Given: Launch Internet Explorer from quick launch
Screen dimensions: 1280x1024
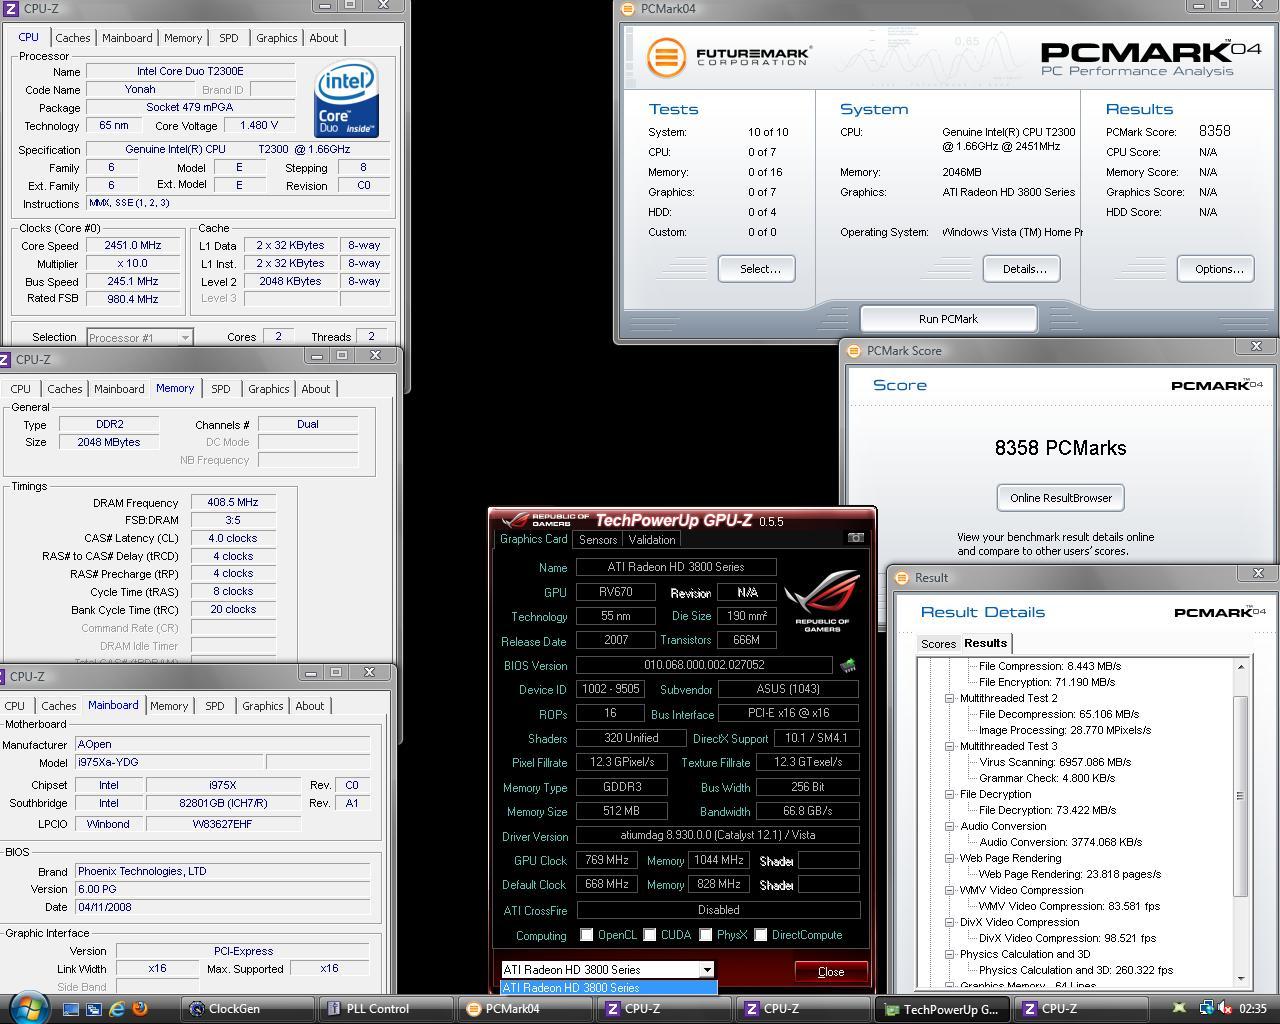Looking at the screenshot, I should click(117, 1009).
